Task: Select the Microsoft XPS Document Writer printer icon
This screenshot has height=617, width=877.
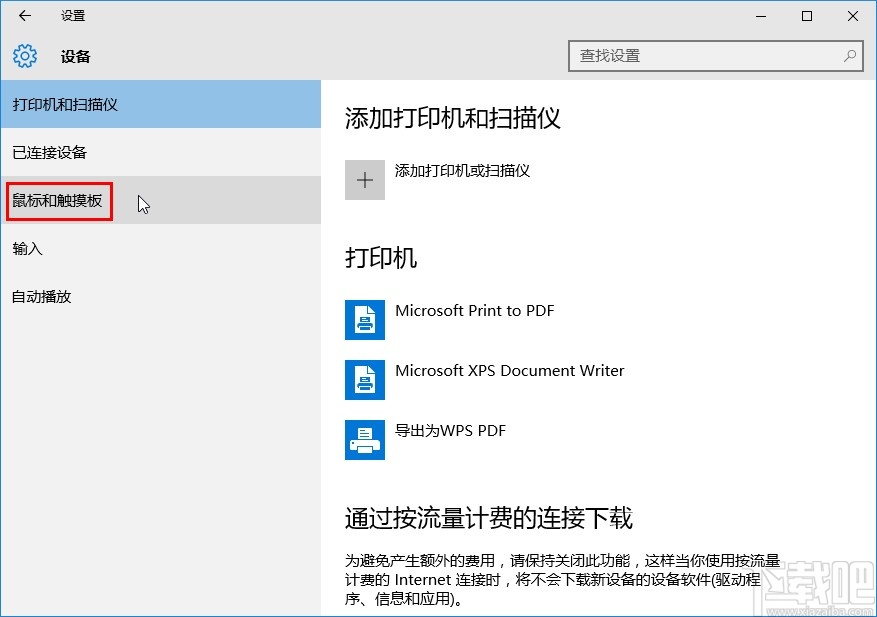Action: coord(365,380)
